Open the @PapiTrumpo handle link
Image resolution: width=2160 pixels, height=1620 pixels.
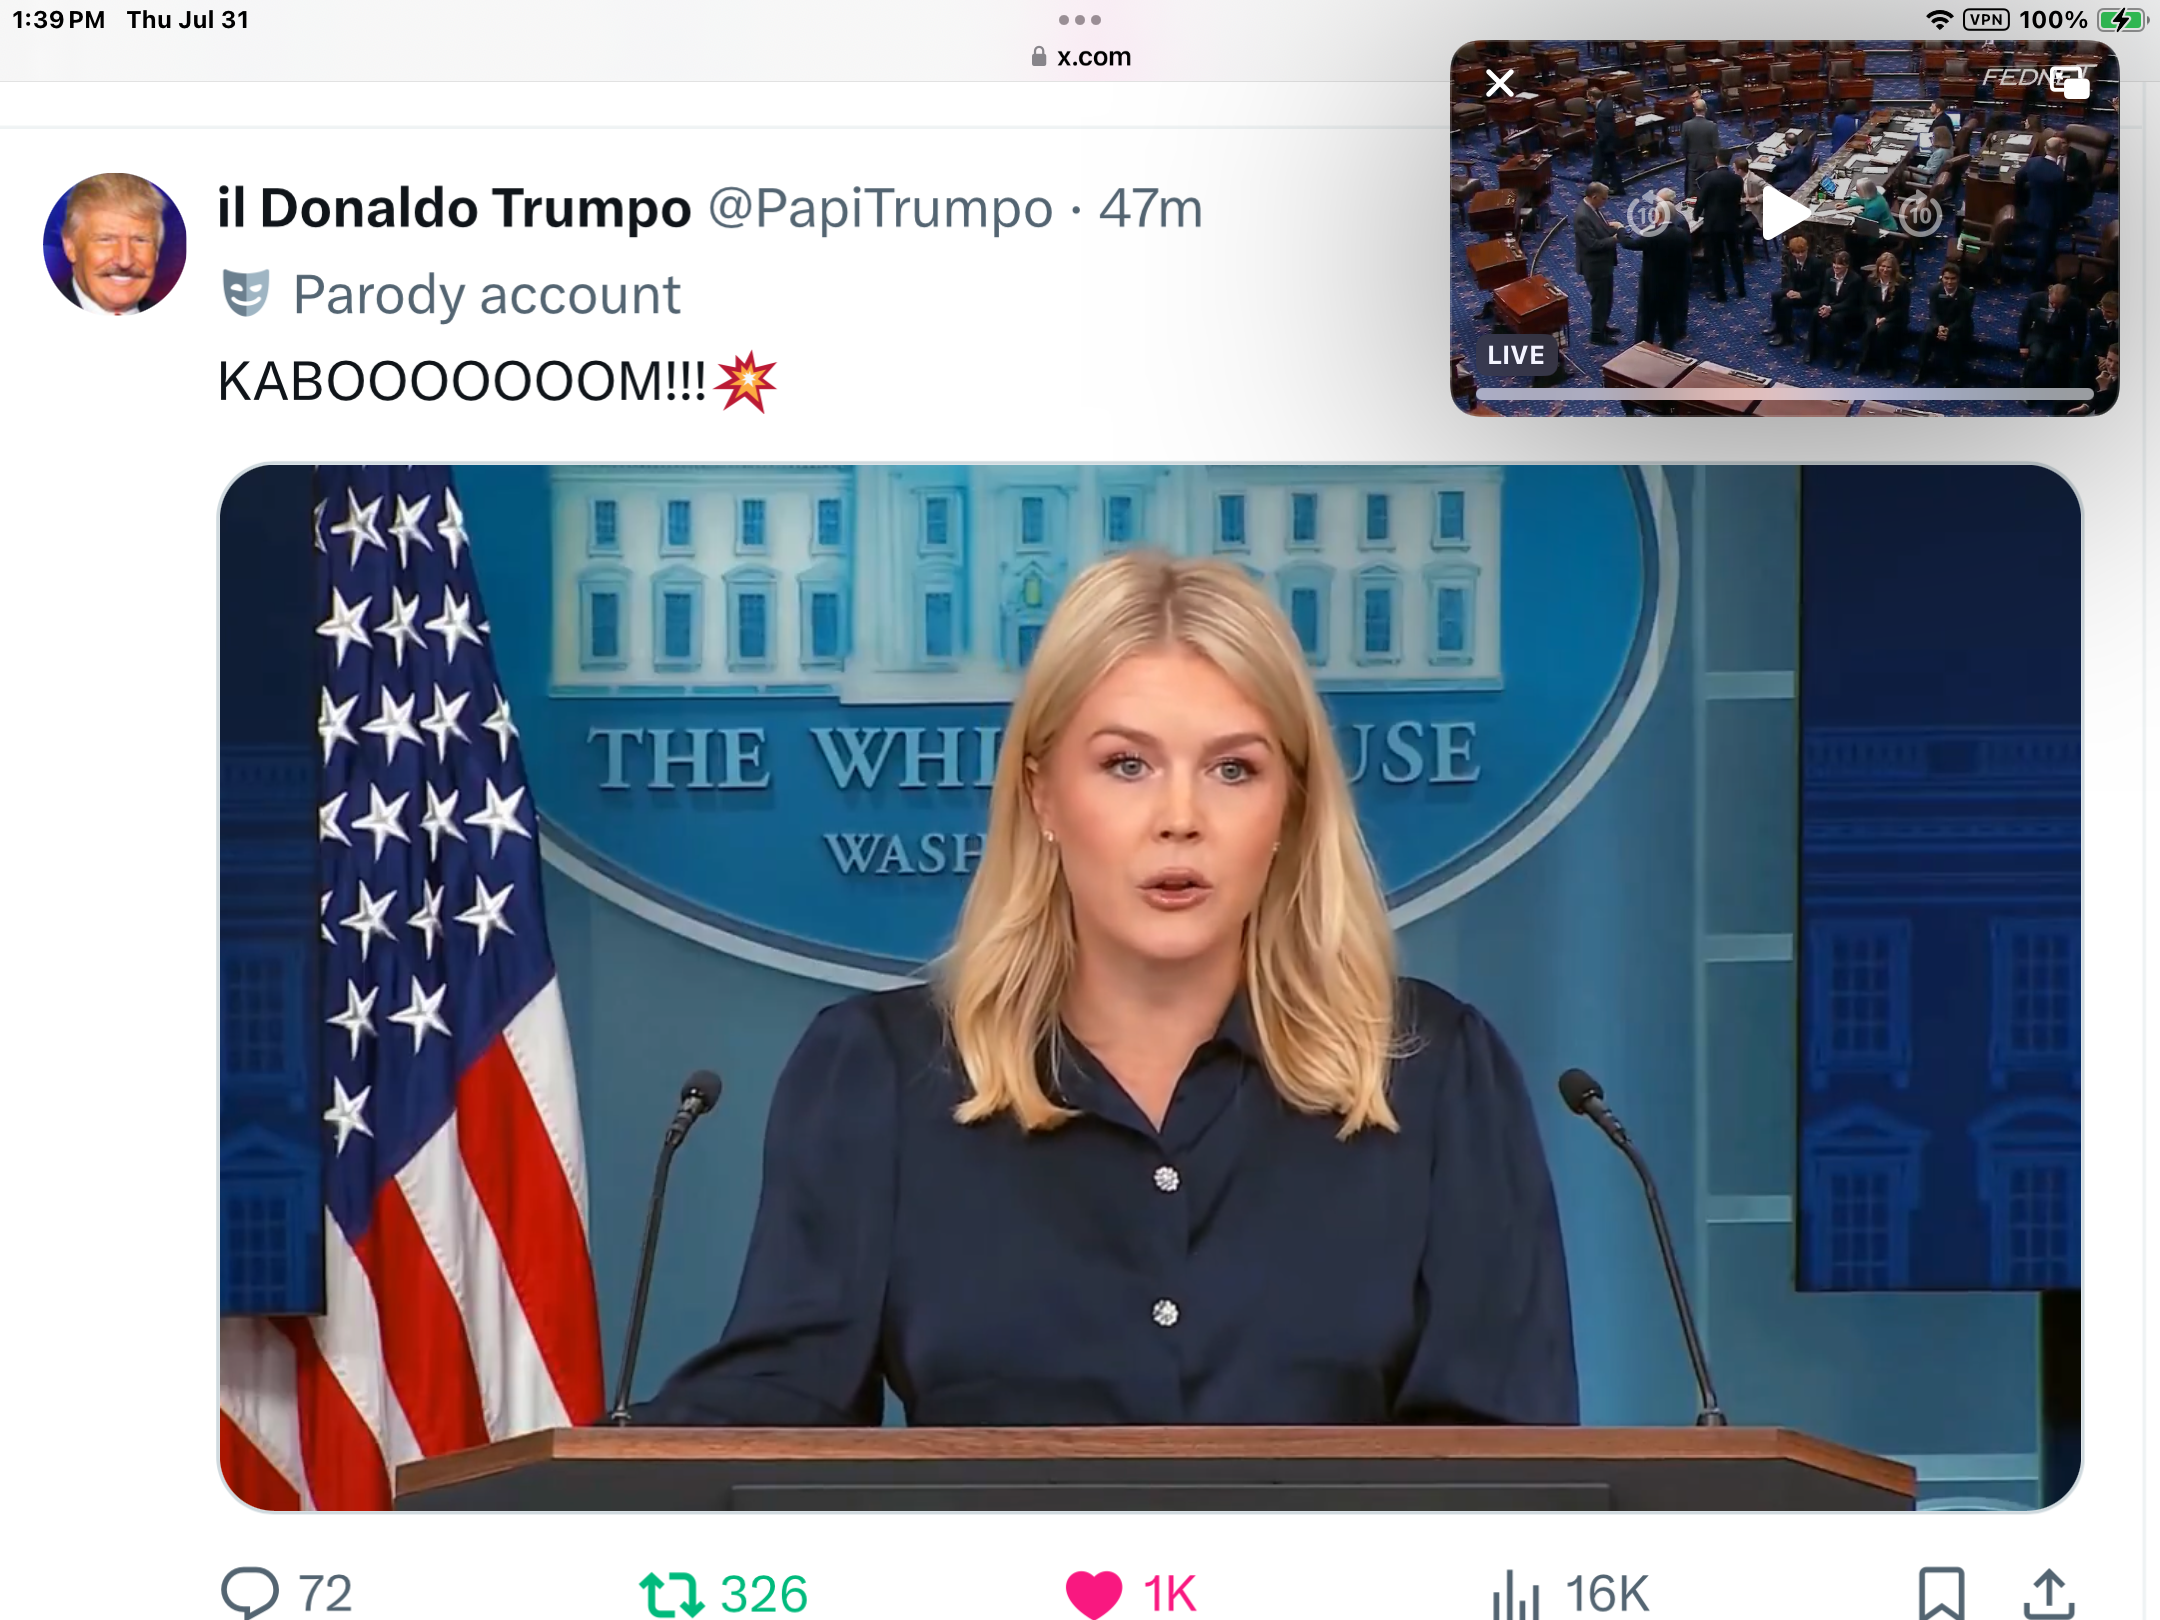click(x=881, y=208)
